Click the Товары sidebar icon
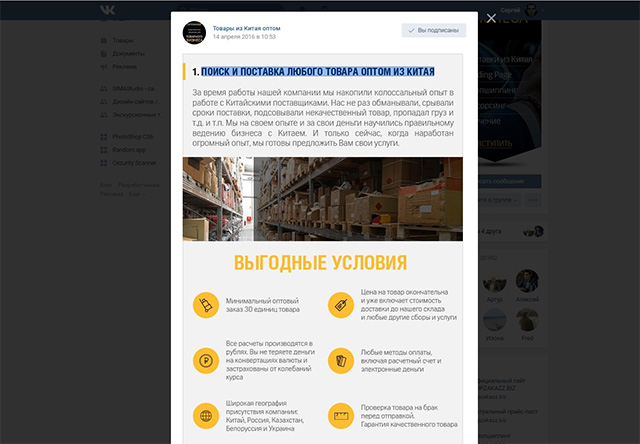 coord(104,40)
